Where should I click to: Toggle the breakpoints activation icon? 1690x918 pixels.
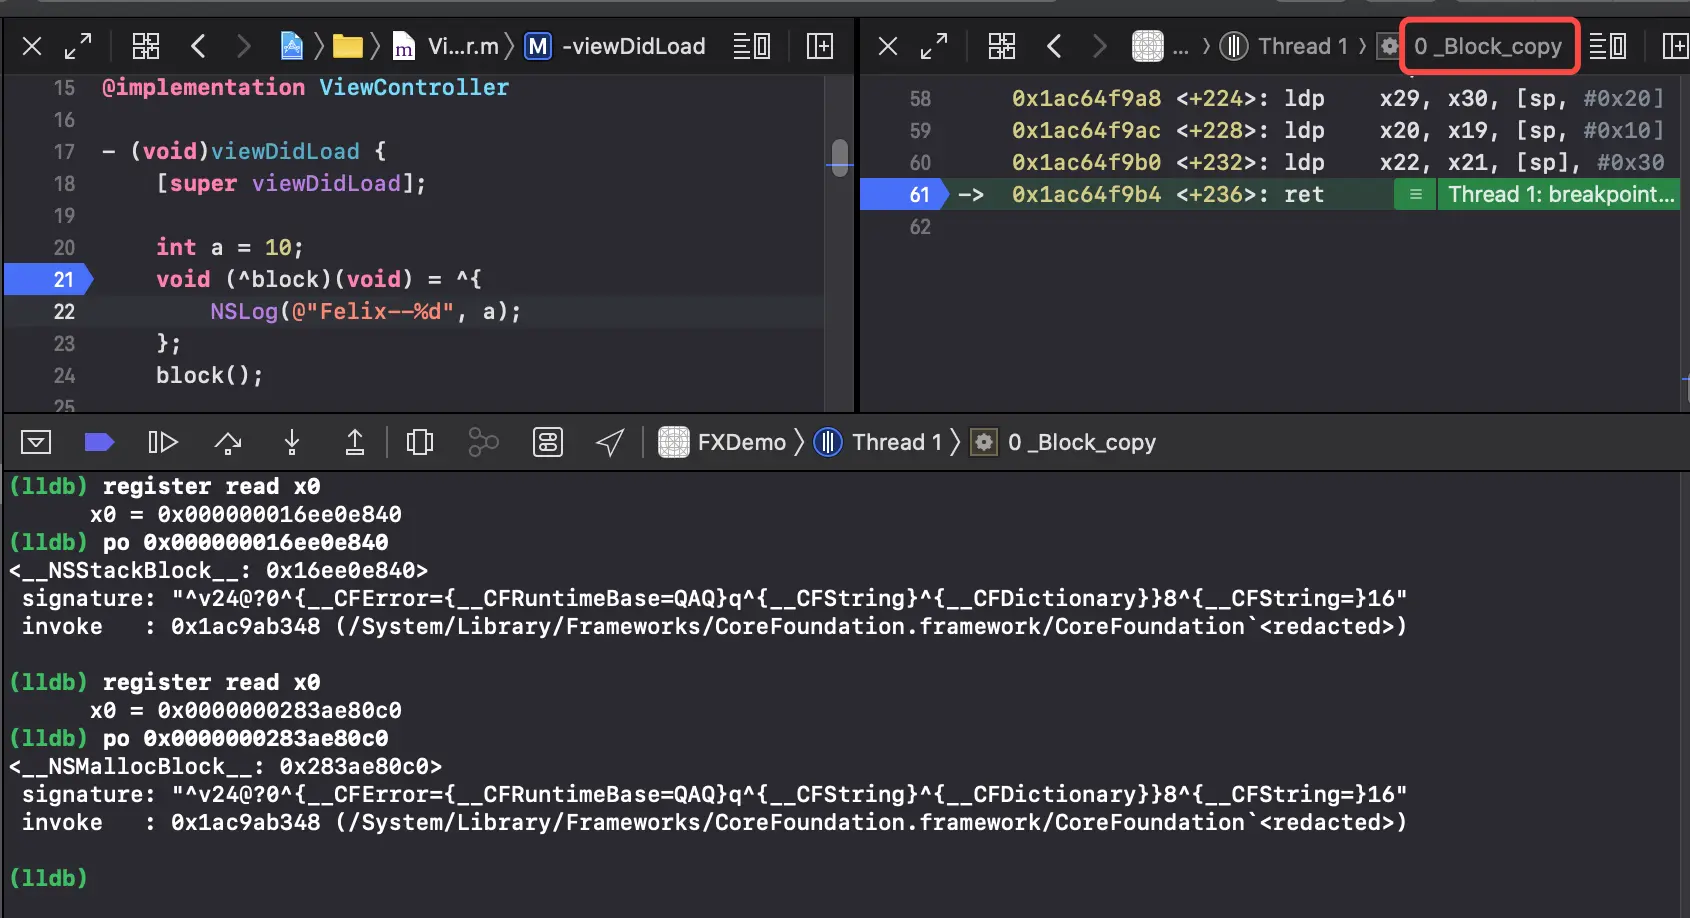click(99, 442)
